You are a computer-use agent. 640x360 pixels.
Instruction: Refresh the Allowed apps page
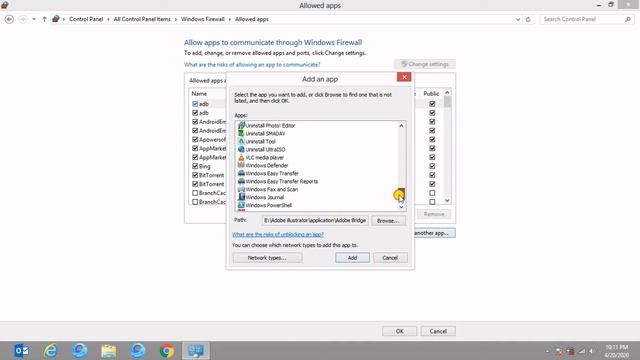point(528,19)
